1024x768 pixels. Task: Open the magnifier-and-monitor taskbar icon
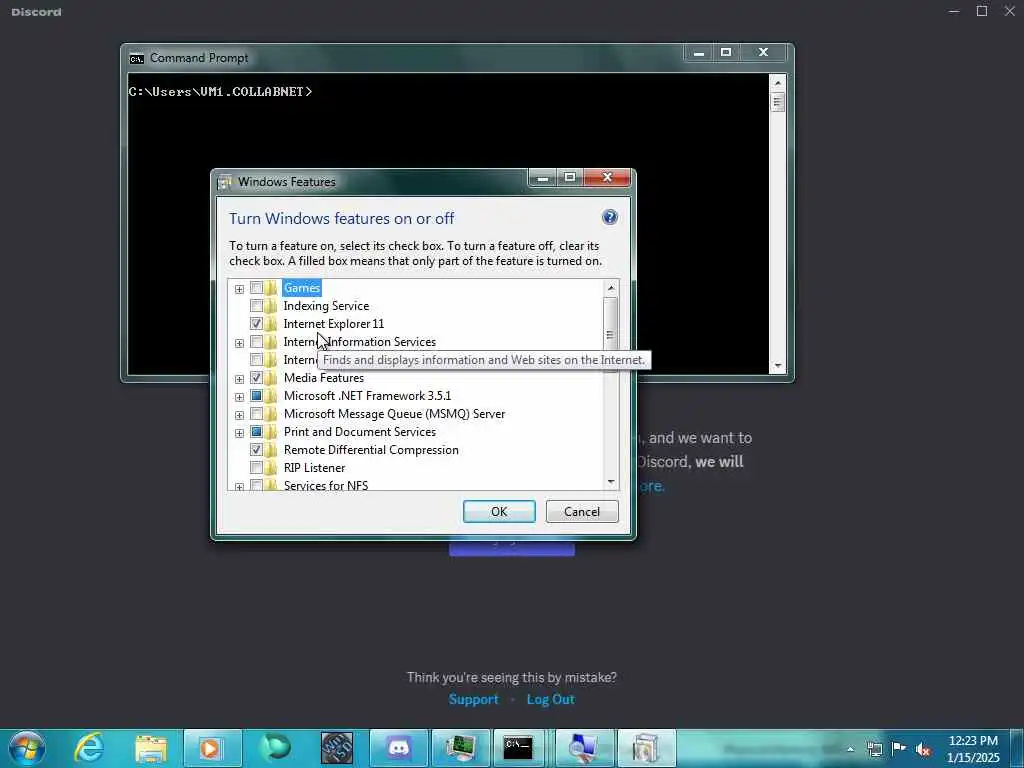point(584,748)
